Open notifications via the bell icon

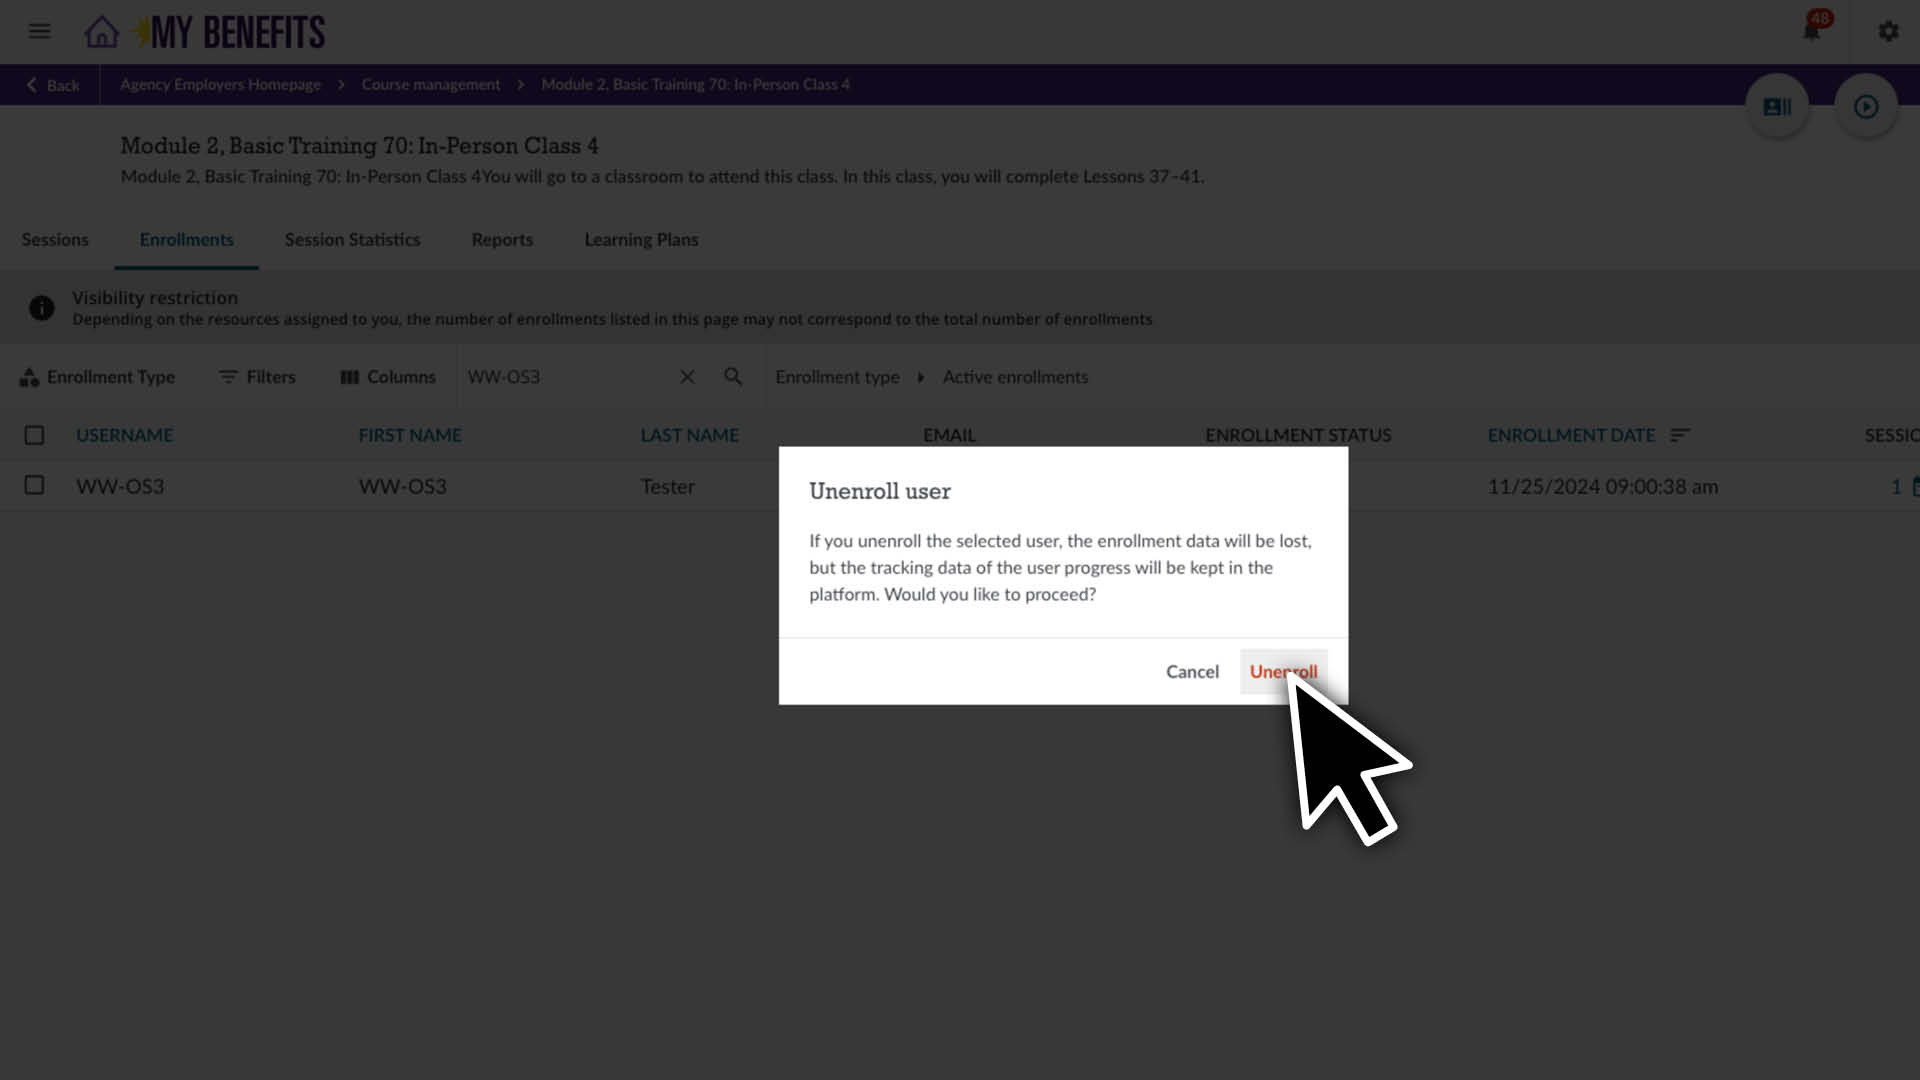point(1812,30)
